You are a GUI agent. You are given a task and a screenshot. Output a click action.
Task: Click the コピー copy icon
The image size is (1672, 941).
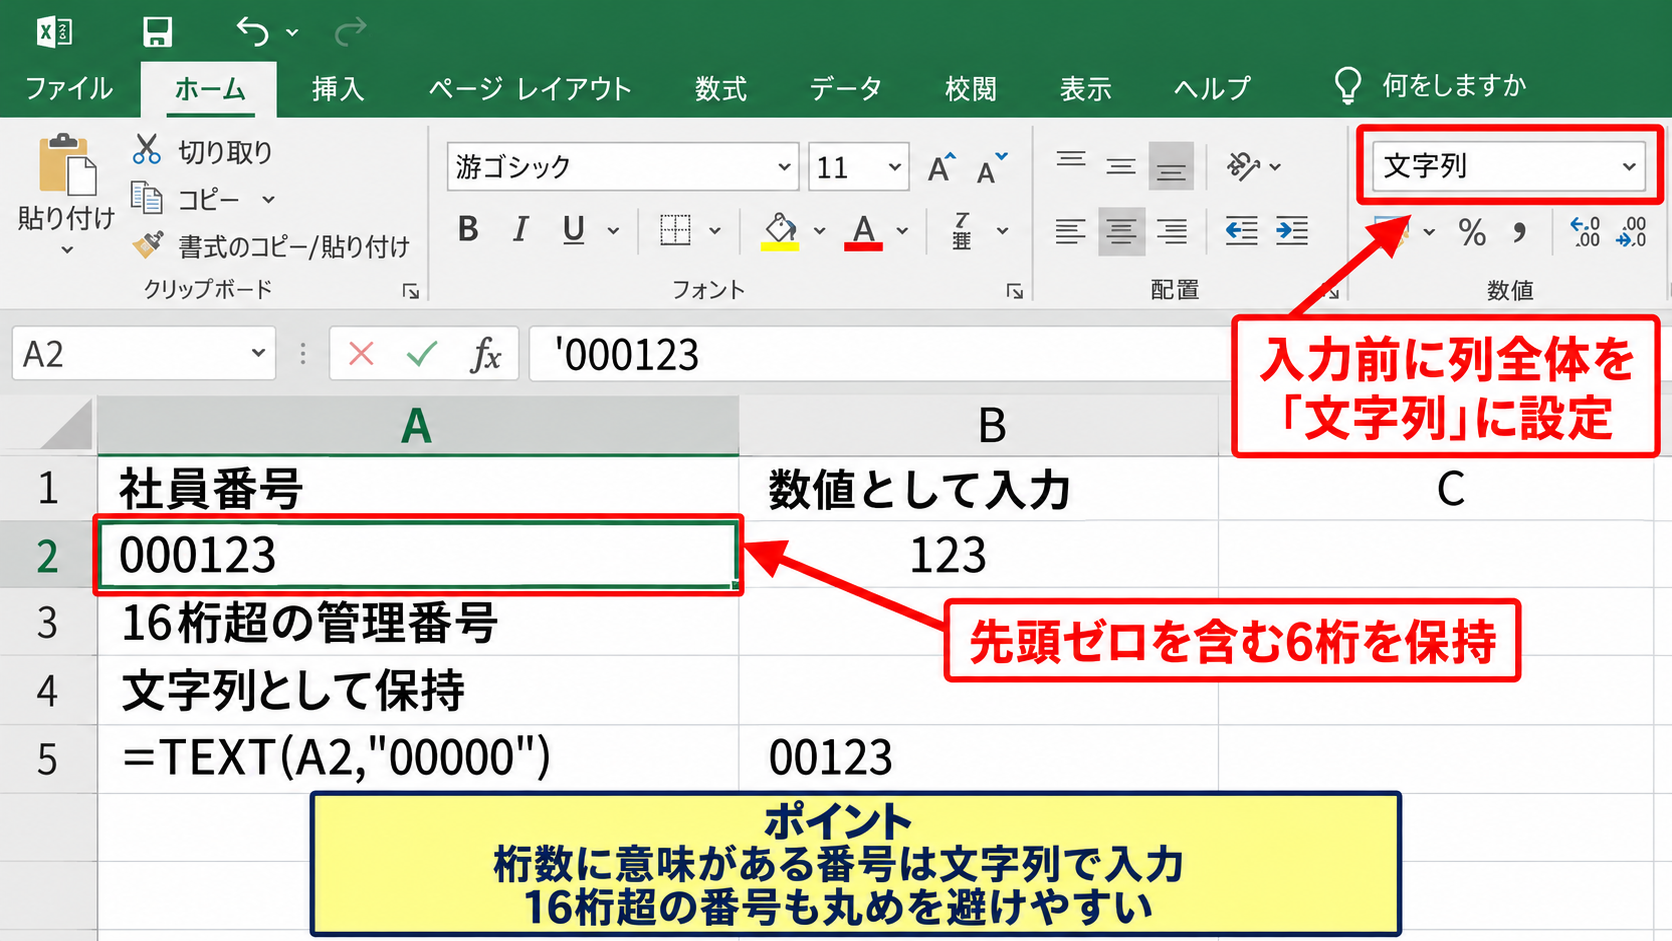click(147, 198)
